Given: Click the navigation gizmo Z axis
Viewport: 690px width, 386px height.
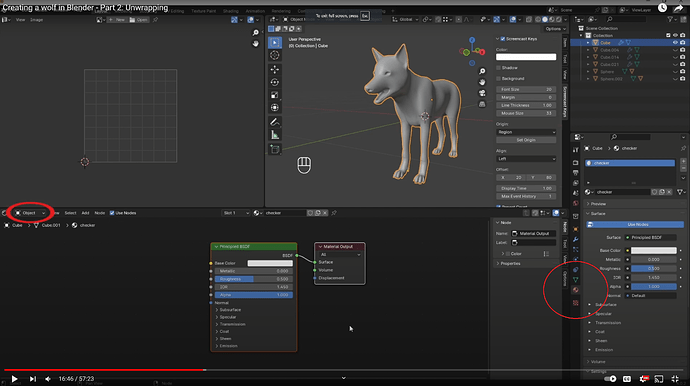Looking at the screenshot, I should pyautogui.click(x=472, y=40).
